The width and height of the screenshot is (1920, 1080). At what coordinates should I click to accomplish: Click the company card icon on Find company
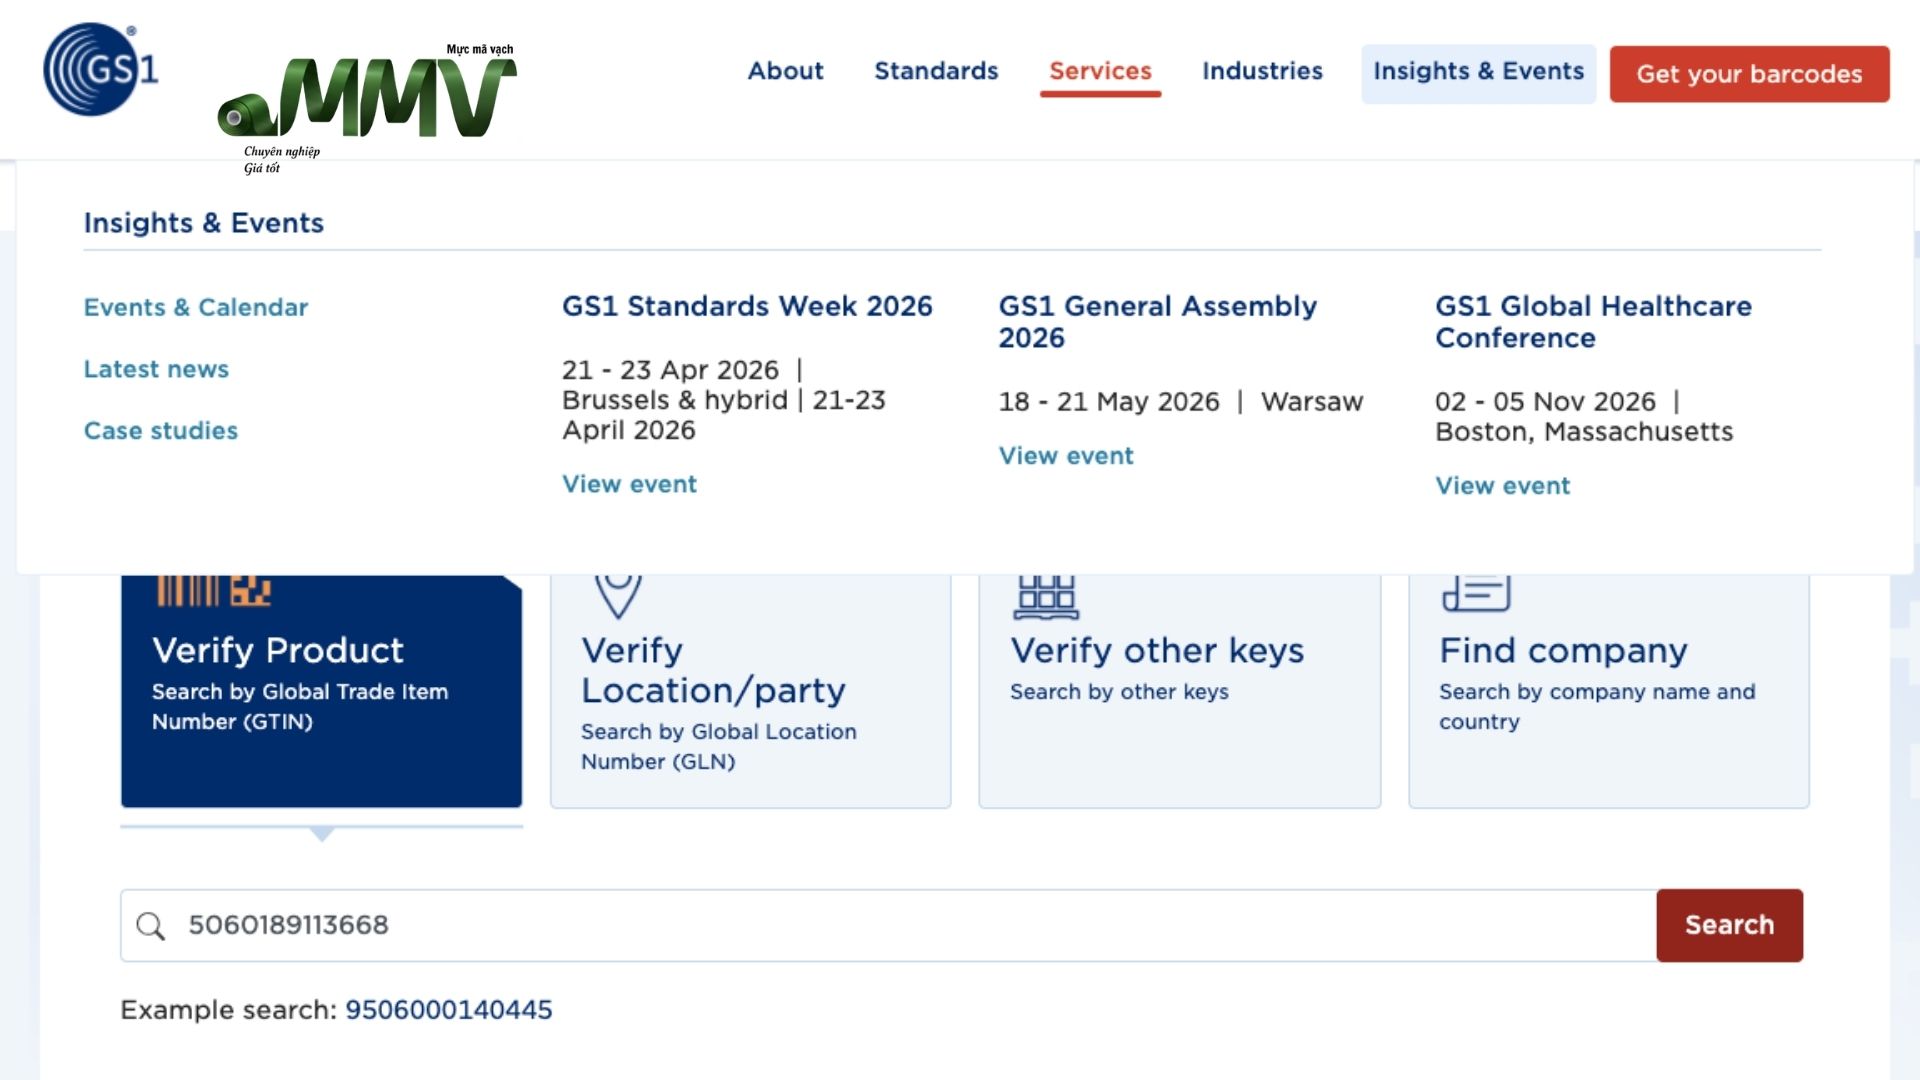pyautogui.click(x=1476, y=594)
